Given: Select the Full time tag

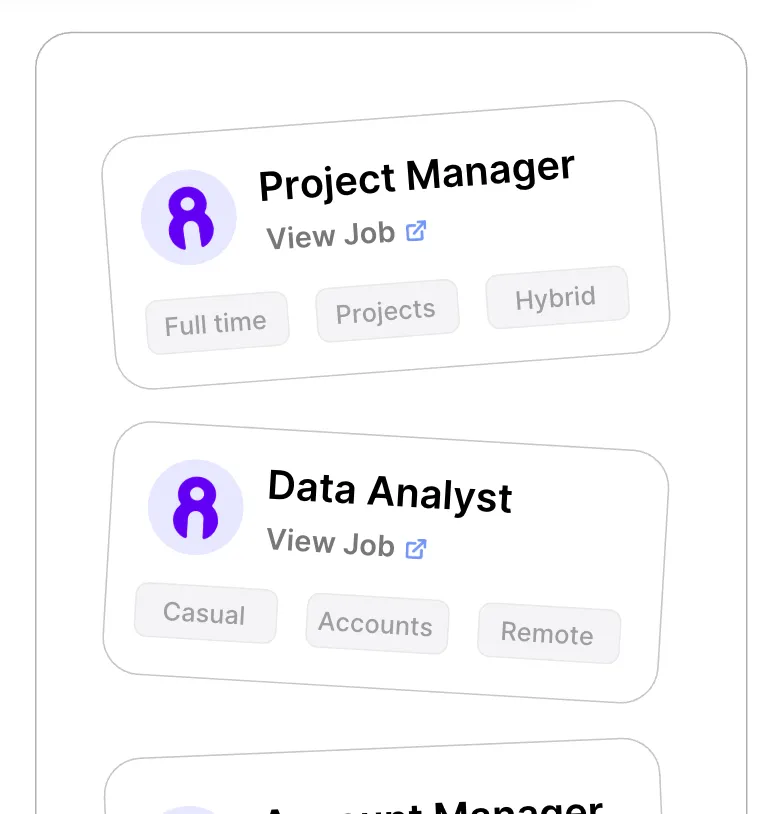Looking at the screenshot, I should [x=217, y=323].
